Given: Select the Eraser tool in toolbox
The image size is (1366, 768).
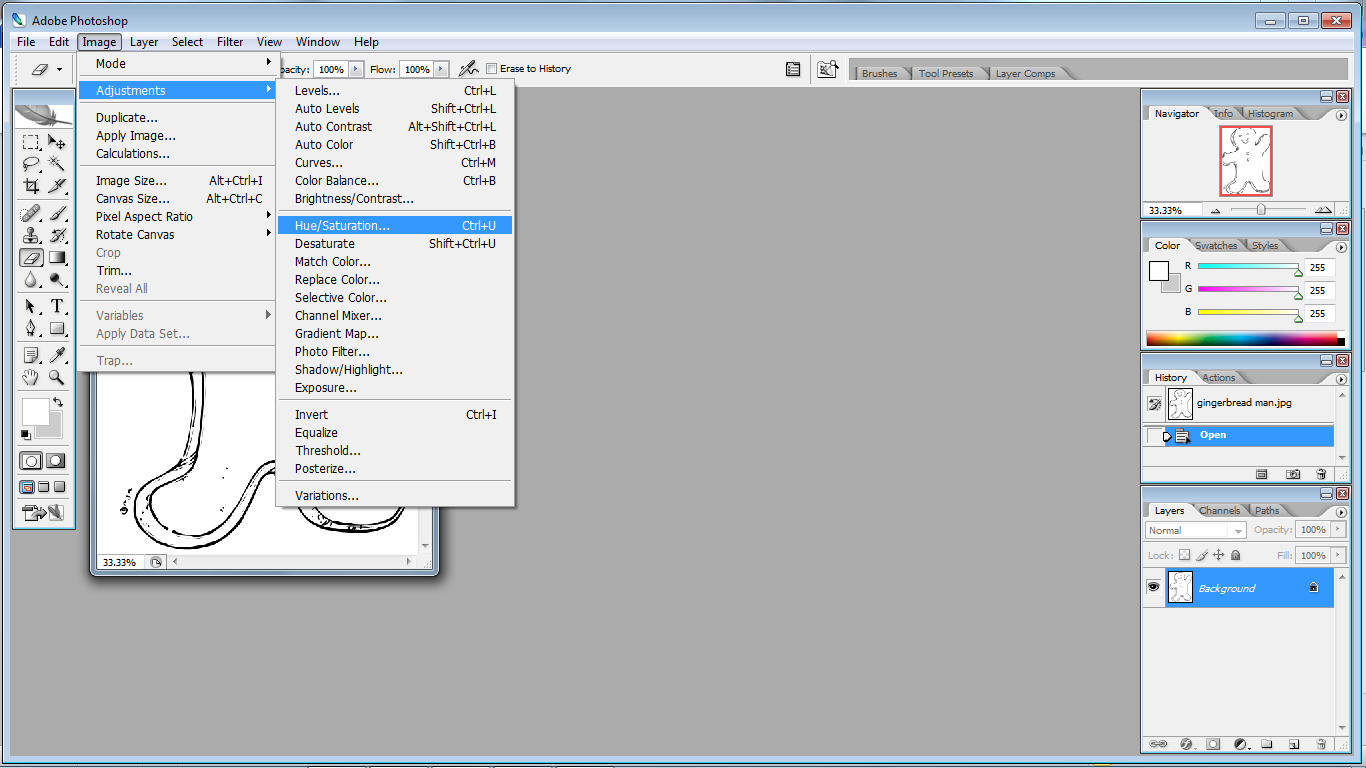Looking at the screenshot, I should [x=31, y=258].
